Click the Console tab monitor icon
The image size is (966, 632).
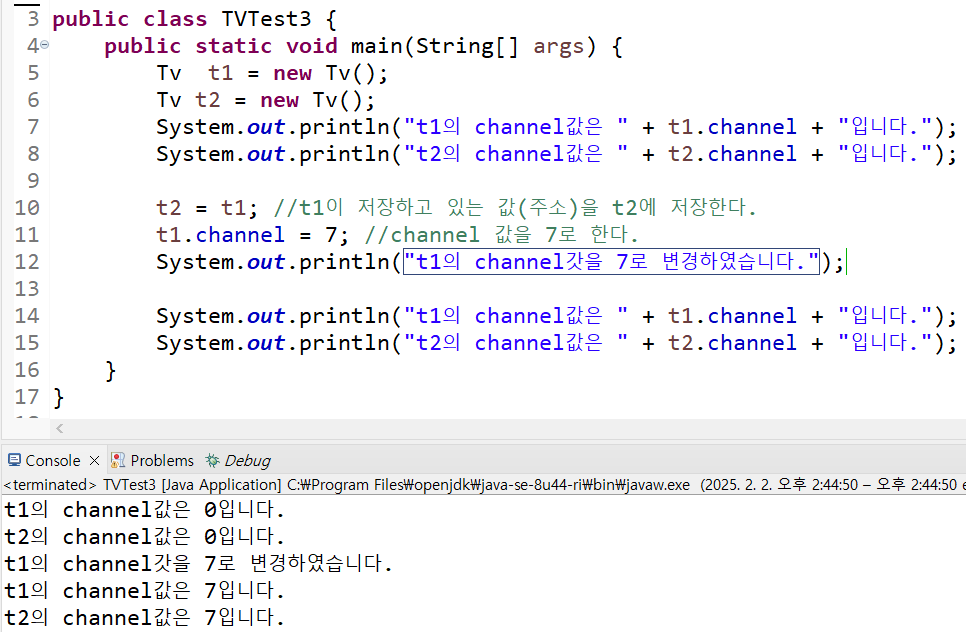pyautogui.click(x=14, y=460)
